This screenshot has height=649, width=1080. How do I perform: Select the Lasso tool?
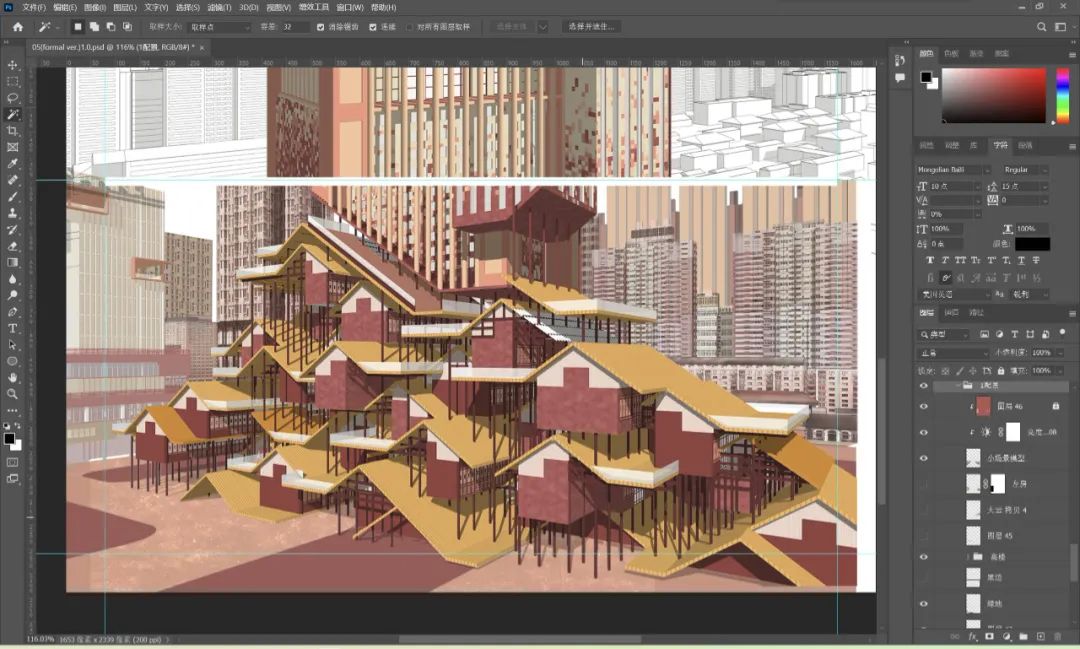tap(12, 98)
